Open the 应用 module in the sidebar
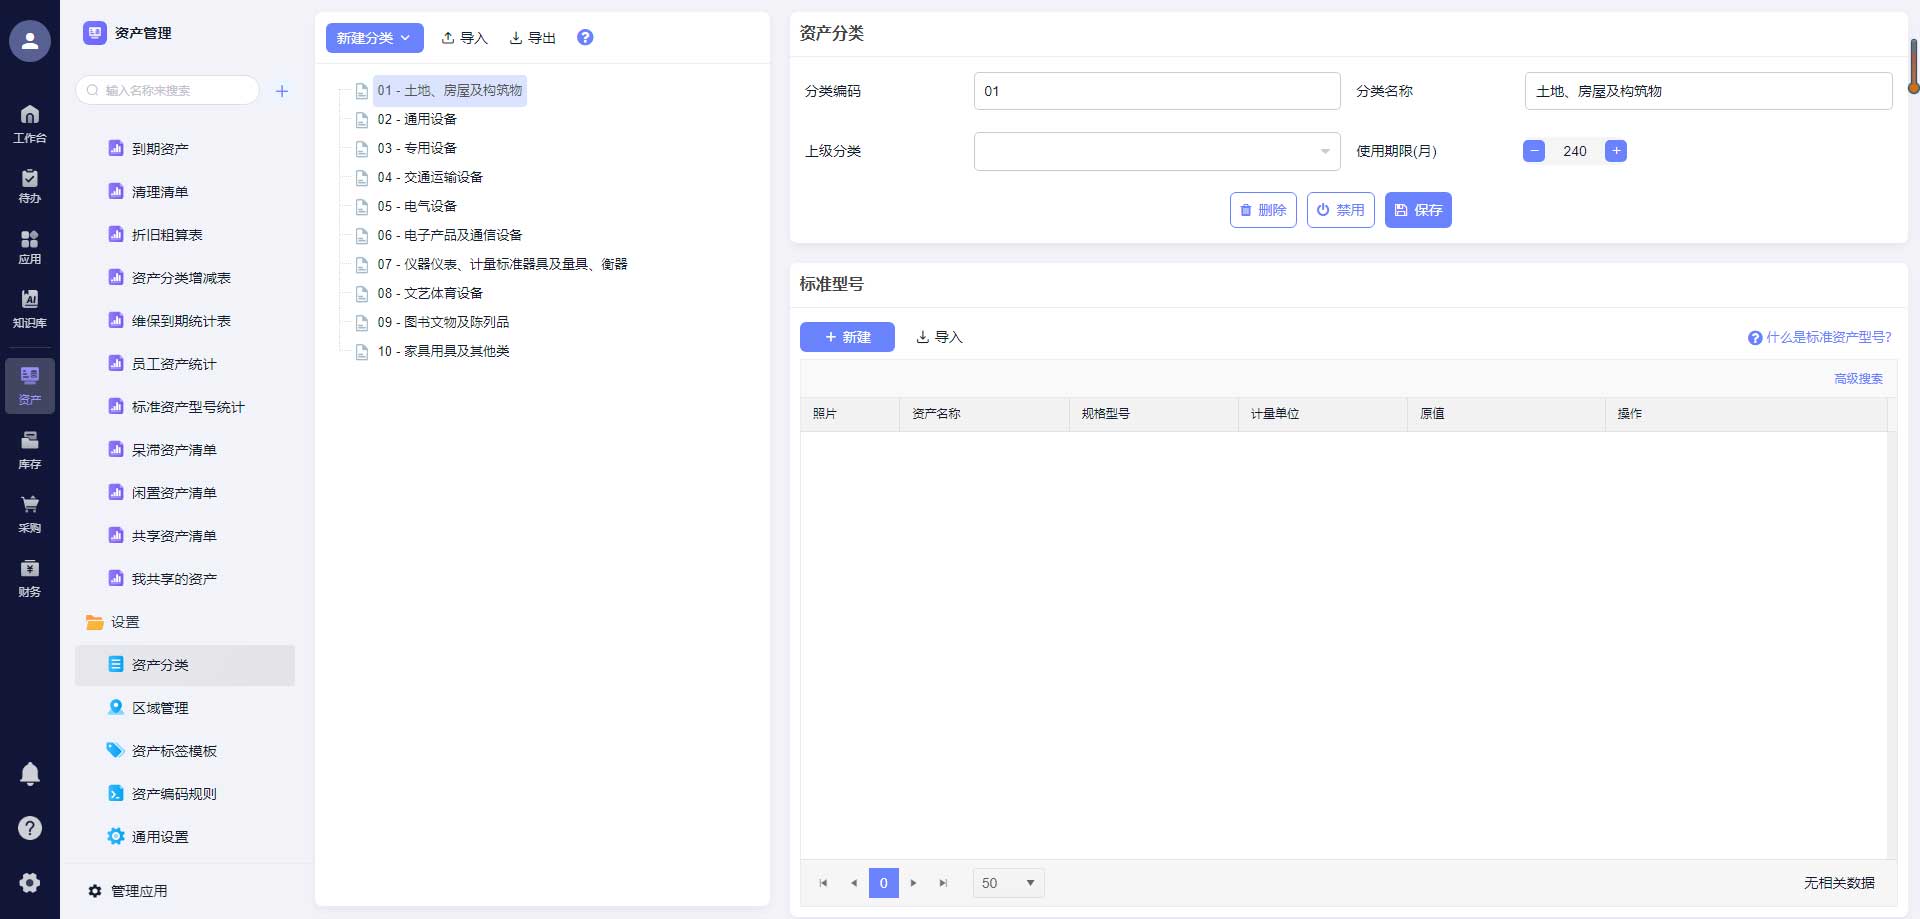1920x919 pixels. click(x=30, y=246)
